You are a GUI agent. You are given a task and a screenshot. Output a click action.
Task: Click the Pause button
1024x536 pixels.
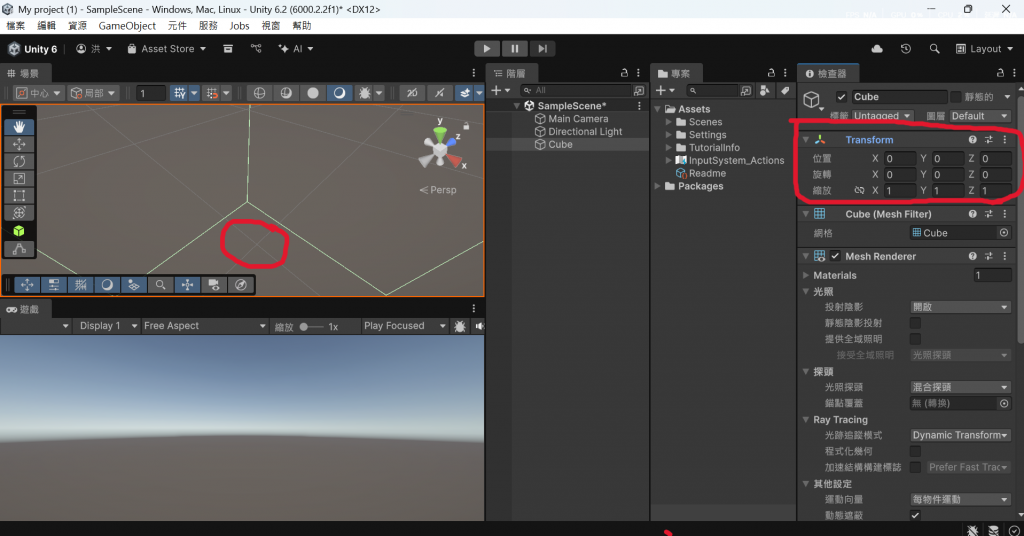pyautogui.click(x=515, y=49)
